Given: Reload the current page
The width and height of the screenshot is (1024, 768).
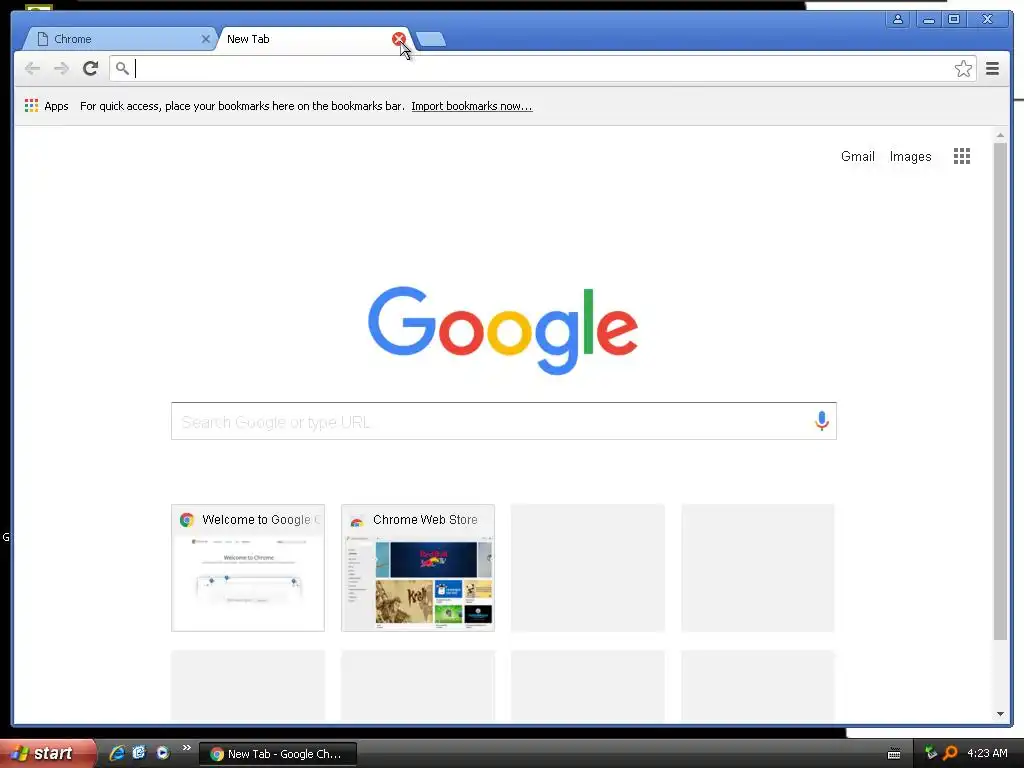Looking at the screenshot, I should tap(90, 69).
